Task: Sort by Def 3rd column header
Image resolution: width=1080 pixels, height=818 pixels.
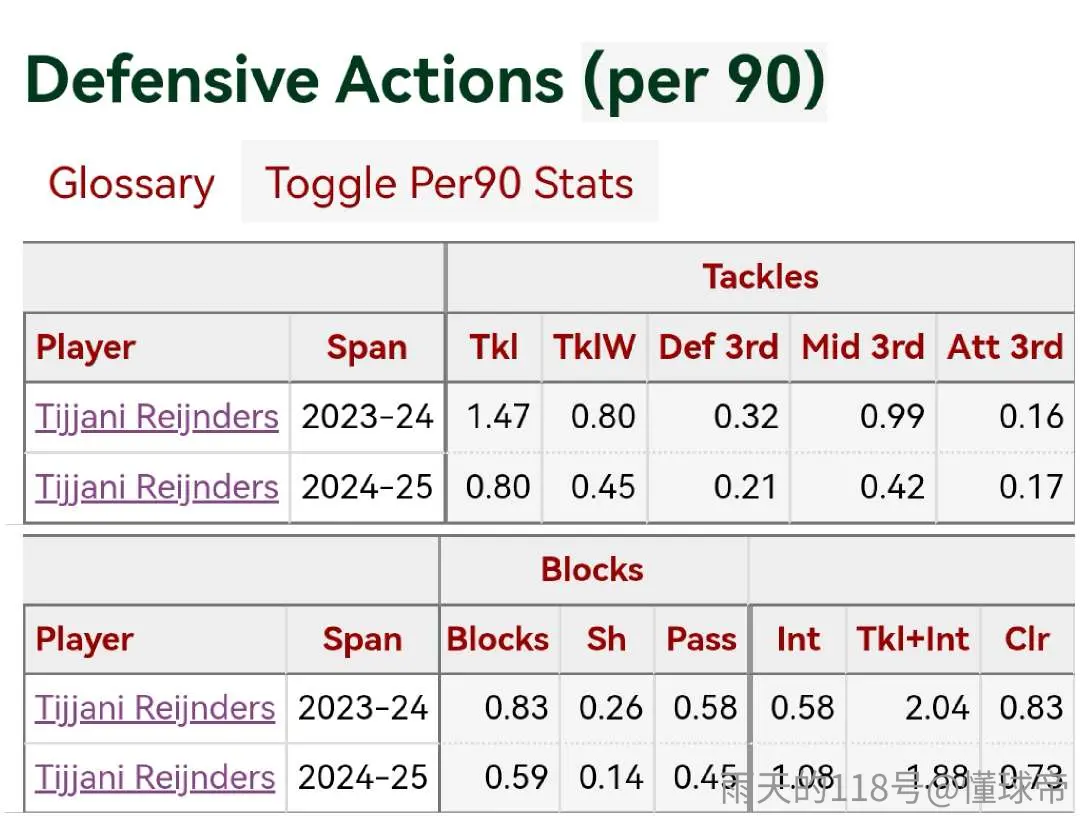Action: [719, 347]
